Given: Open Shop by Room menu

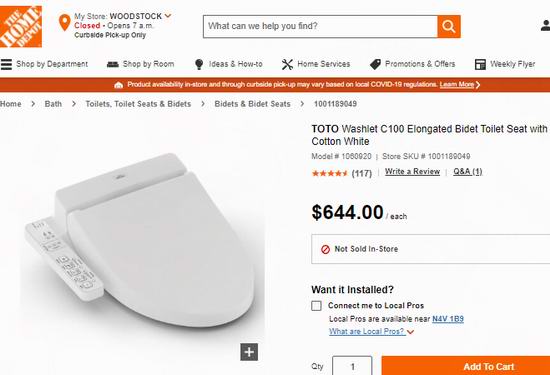Looking at the screenshot, I should (140, 64).
